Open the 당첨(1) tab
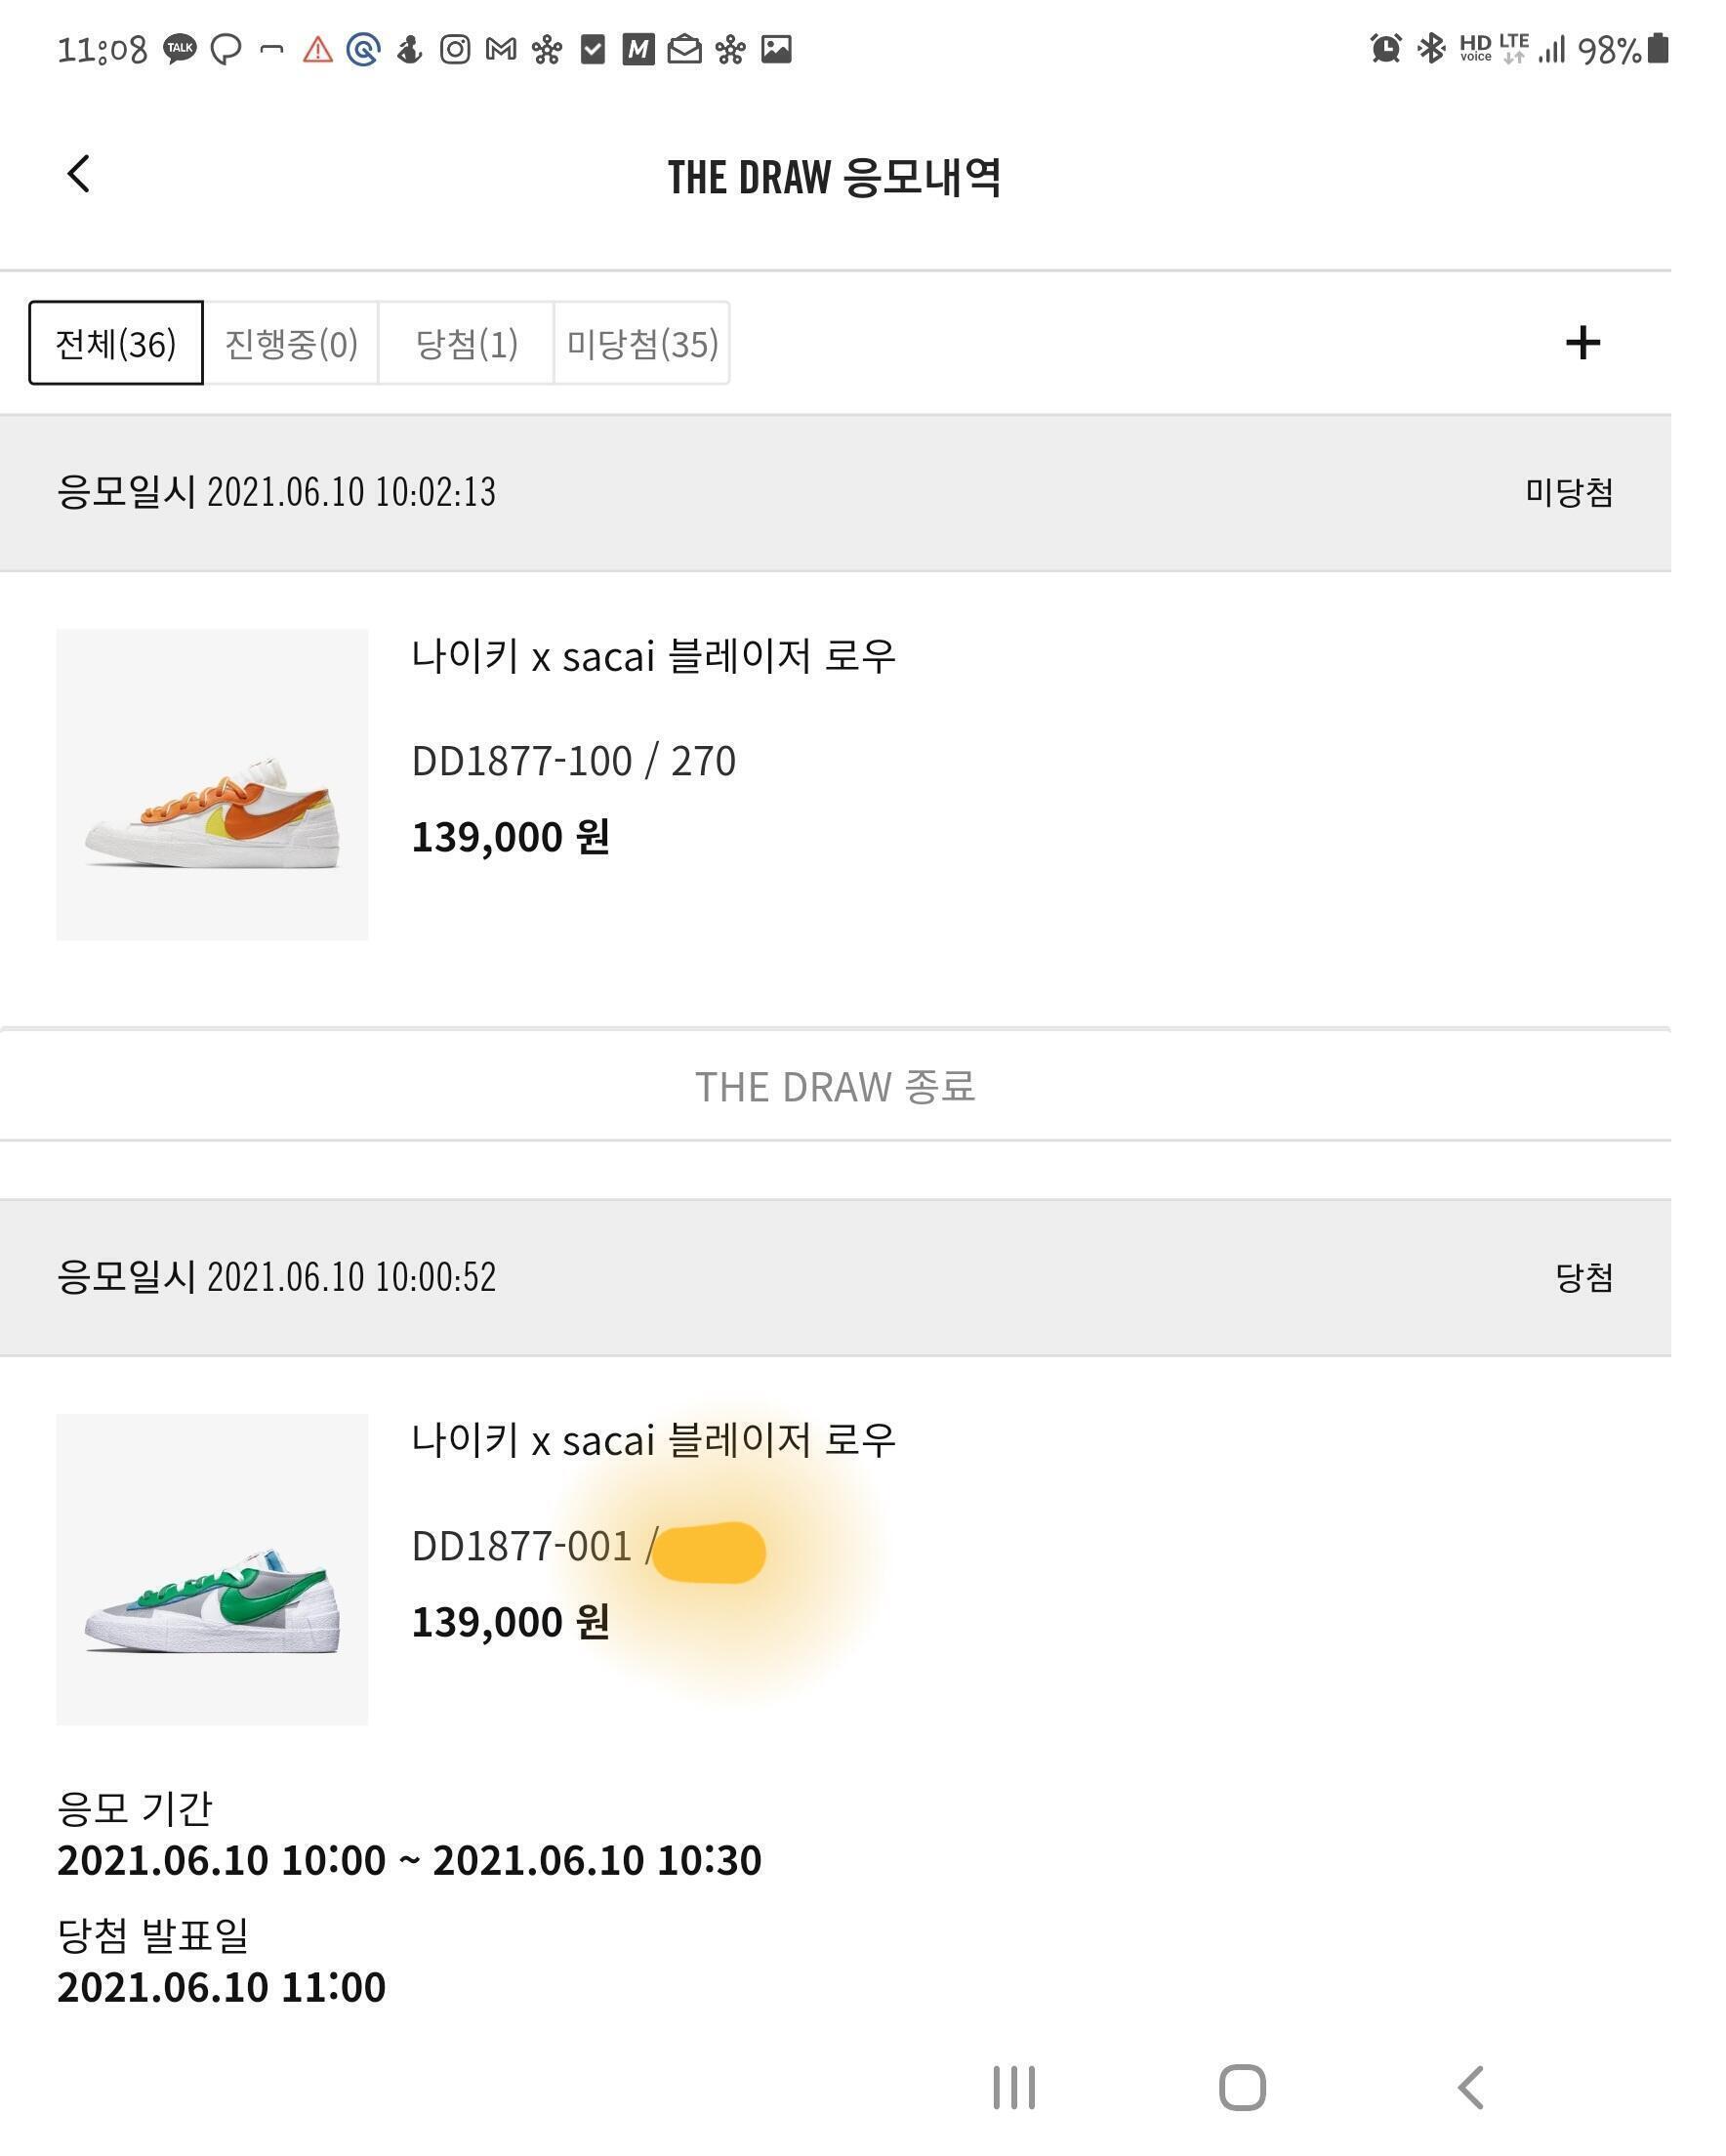 (466, 343)
